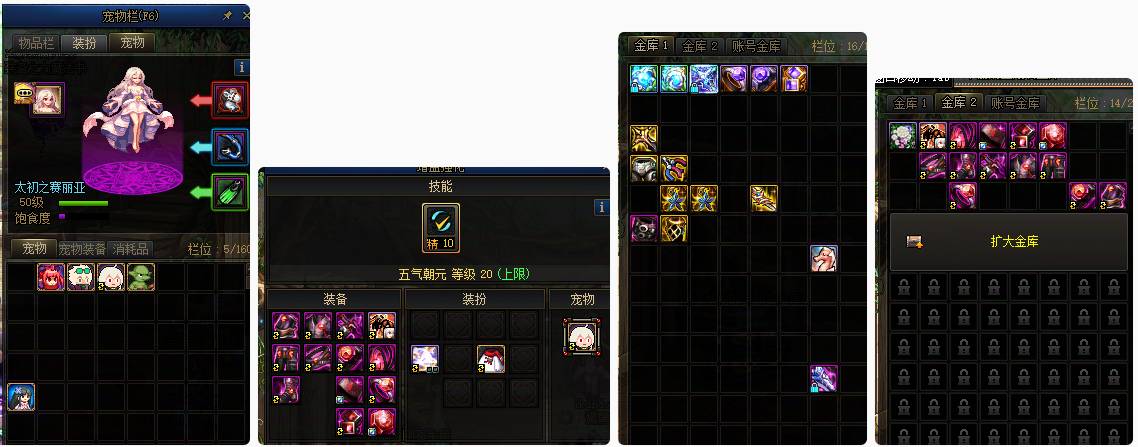Click the blue pet equipment slot icon
The width and height of the screenshot is (1138, 447).
(x=230, y=147)
